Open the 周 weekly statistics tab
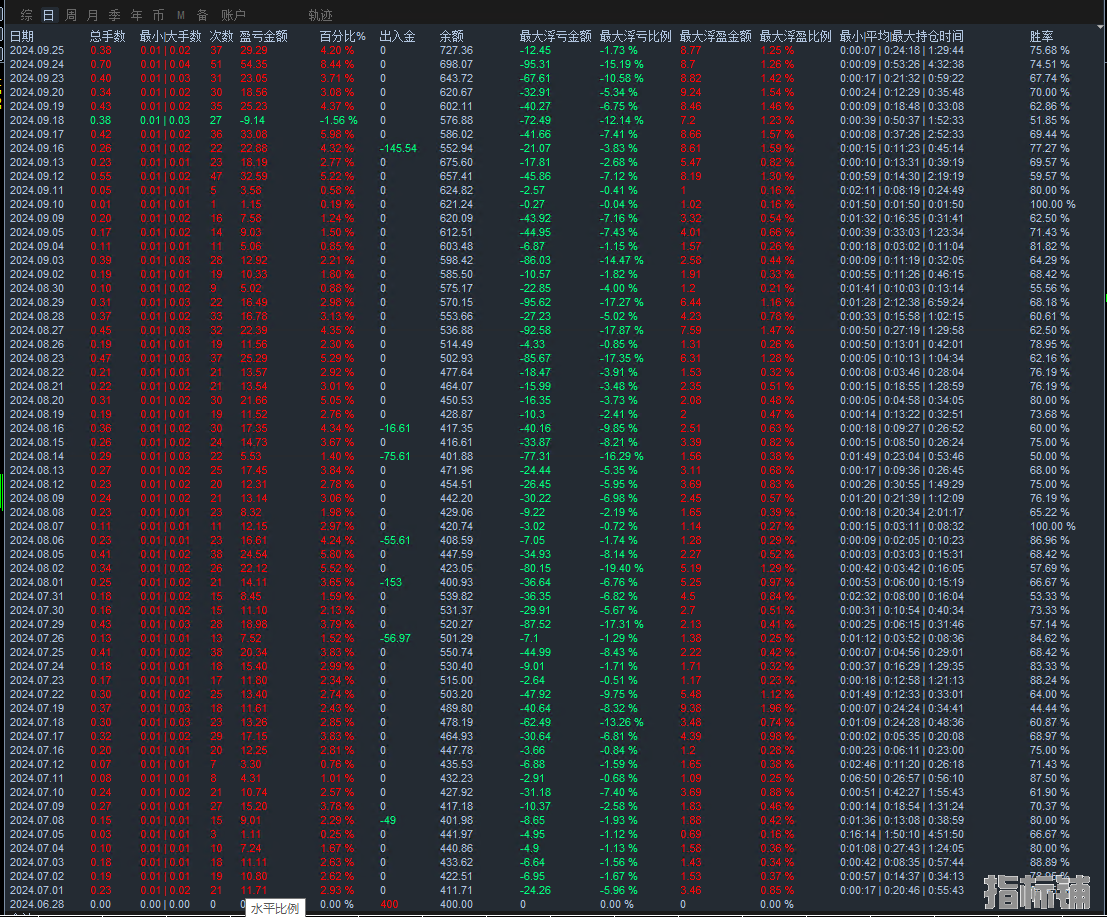The height and width of the screenshot is (917, 1107). (x=70, y=15)
